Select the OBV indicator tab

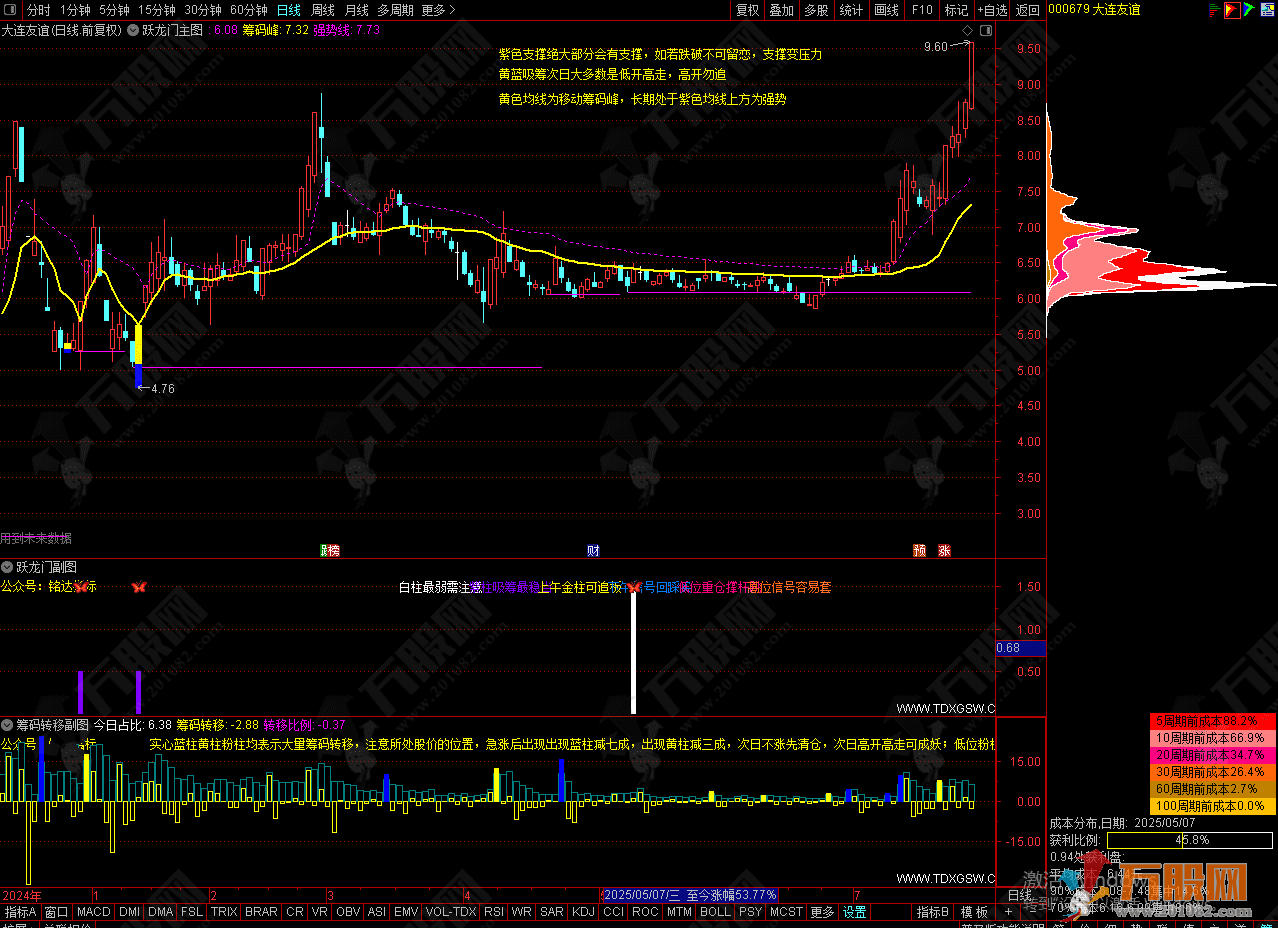(348, 912)
